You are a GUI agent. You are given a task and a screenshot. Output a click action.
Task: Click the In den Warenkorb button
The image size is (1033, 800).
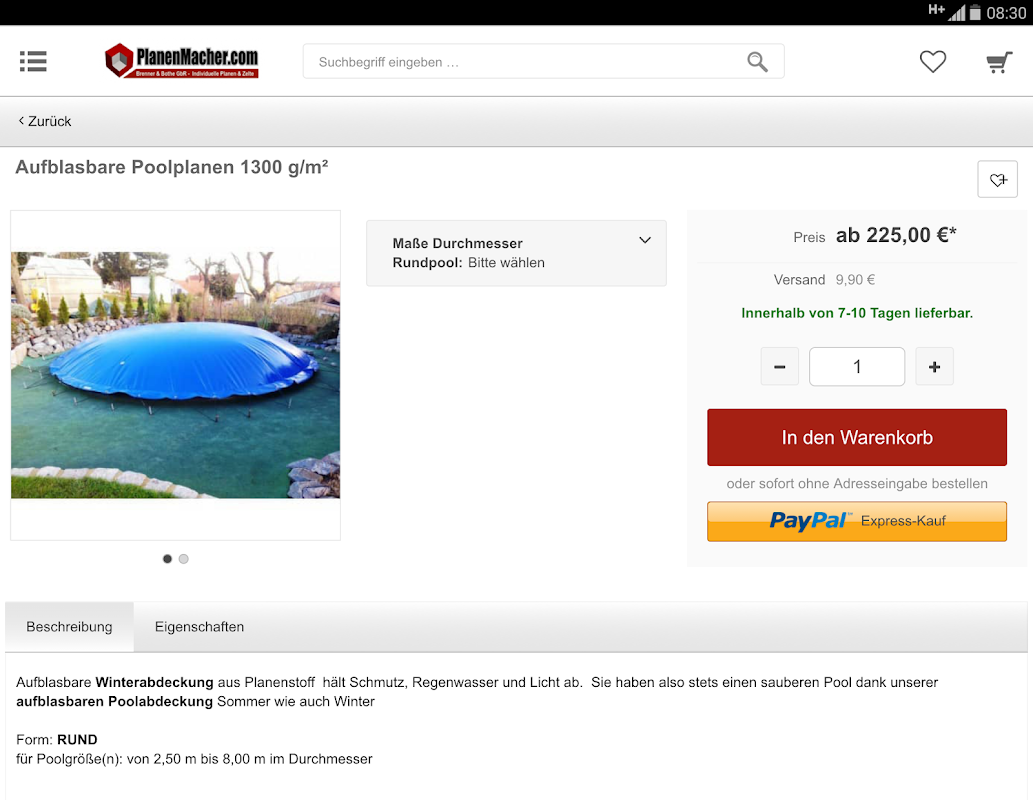point(857,438)
